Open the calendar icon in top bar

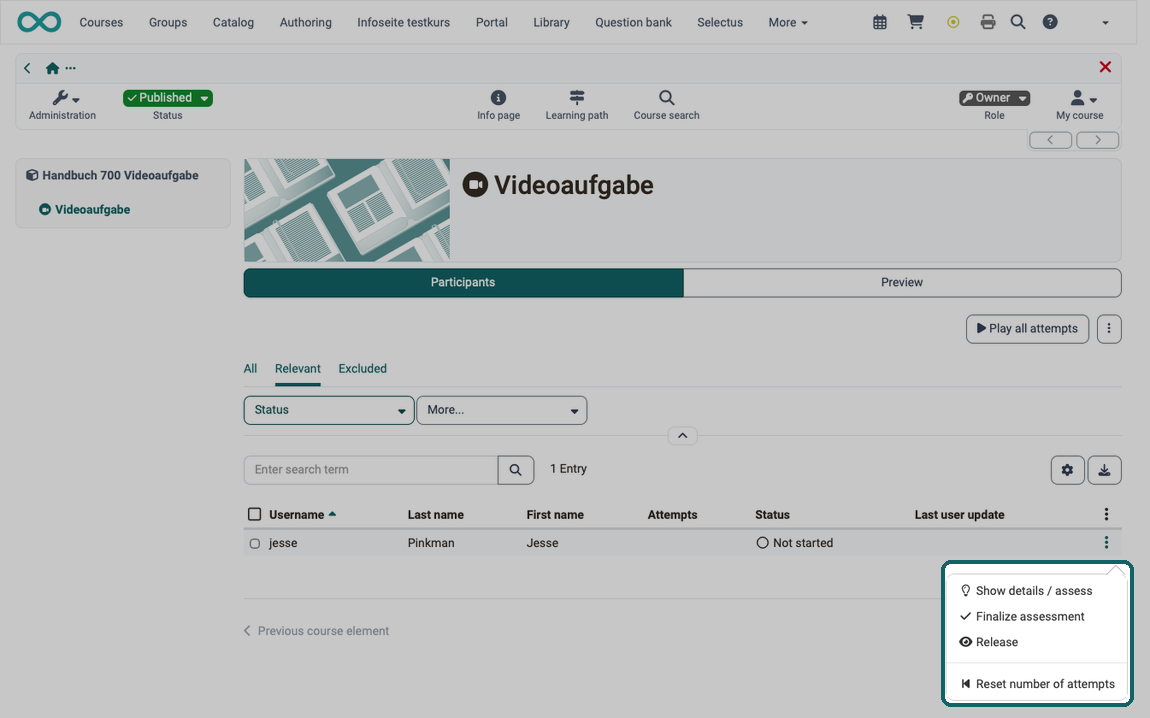pyautogui.click(x=879, y=23)
